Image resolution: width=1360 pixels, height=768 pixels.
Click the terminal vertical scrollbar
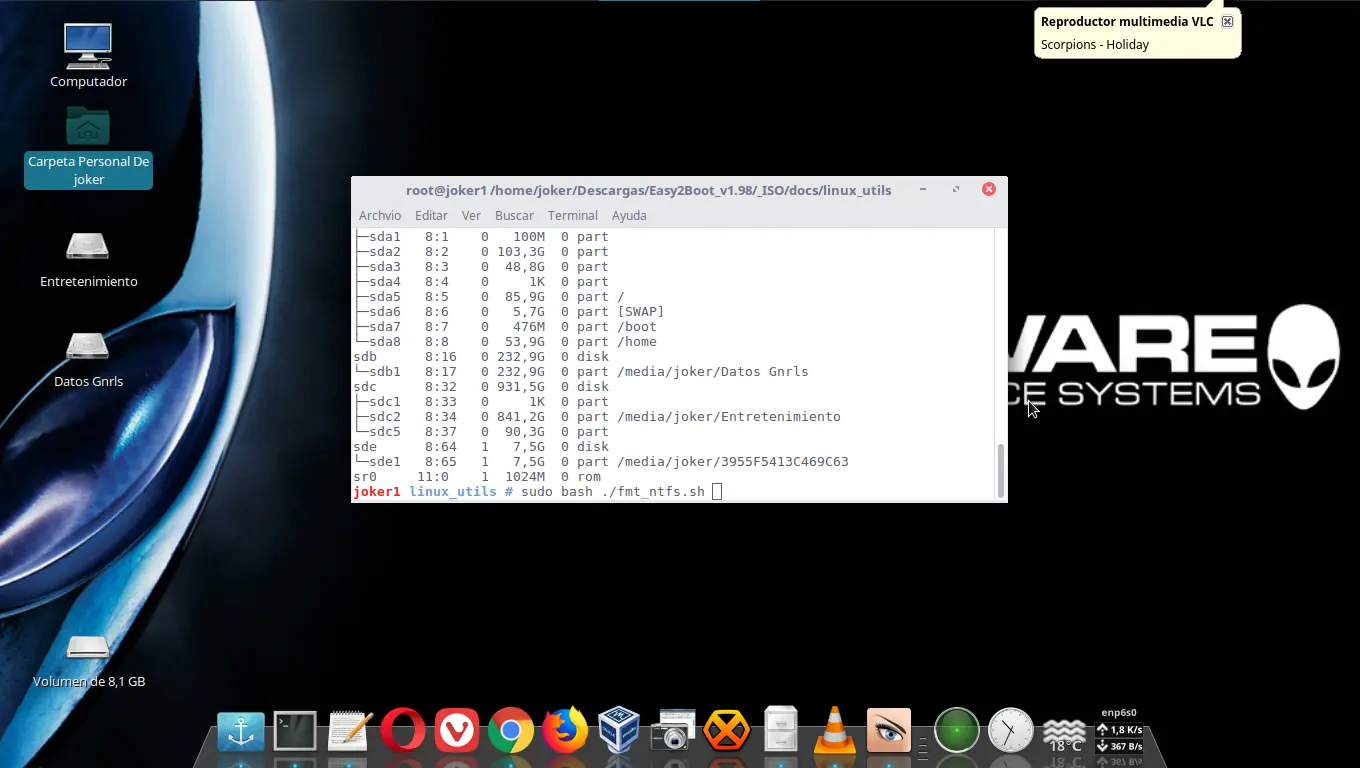(x=1000, y=470)
